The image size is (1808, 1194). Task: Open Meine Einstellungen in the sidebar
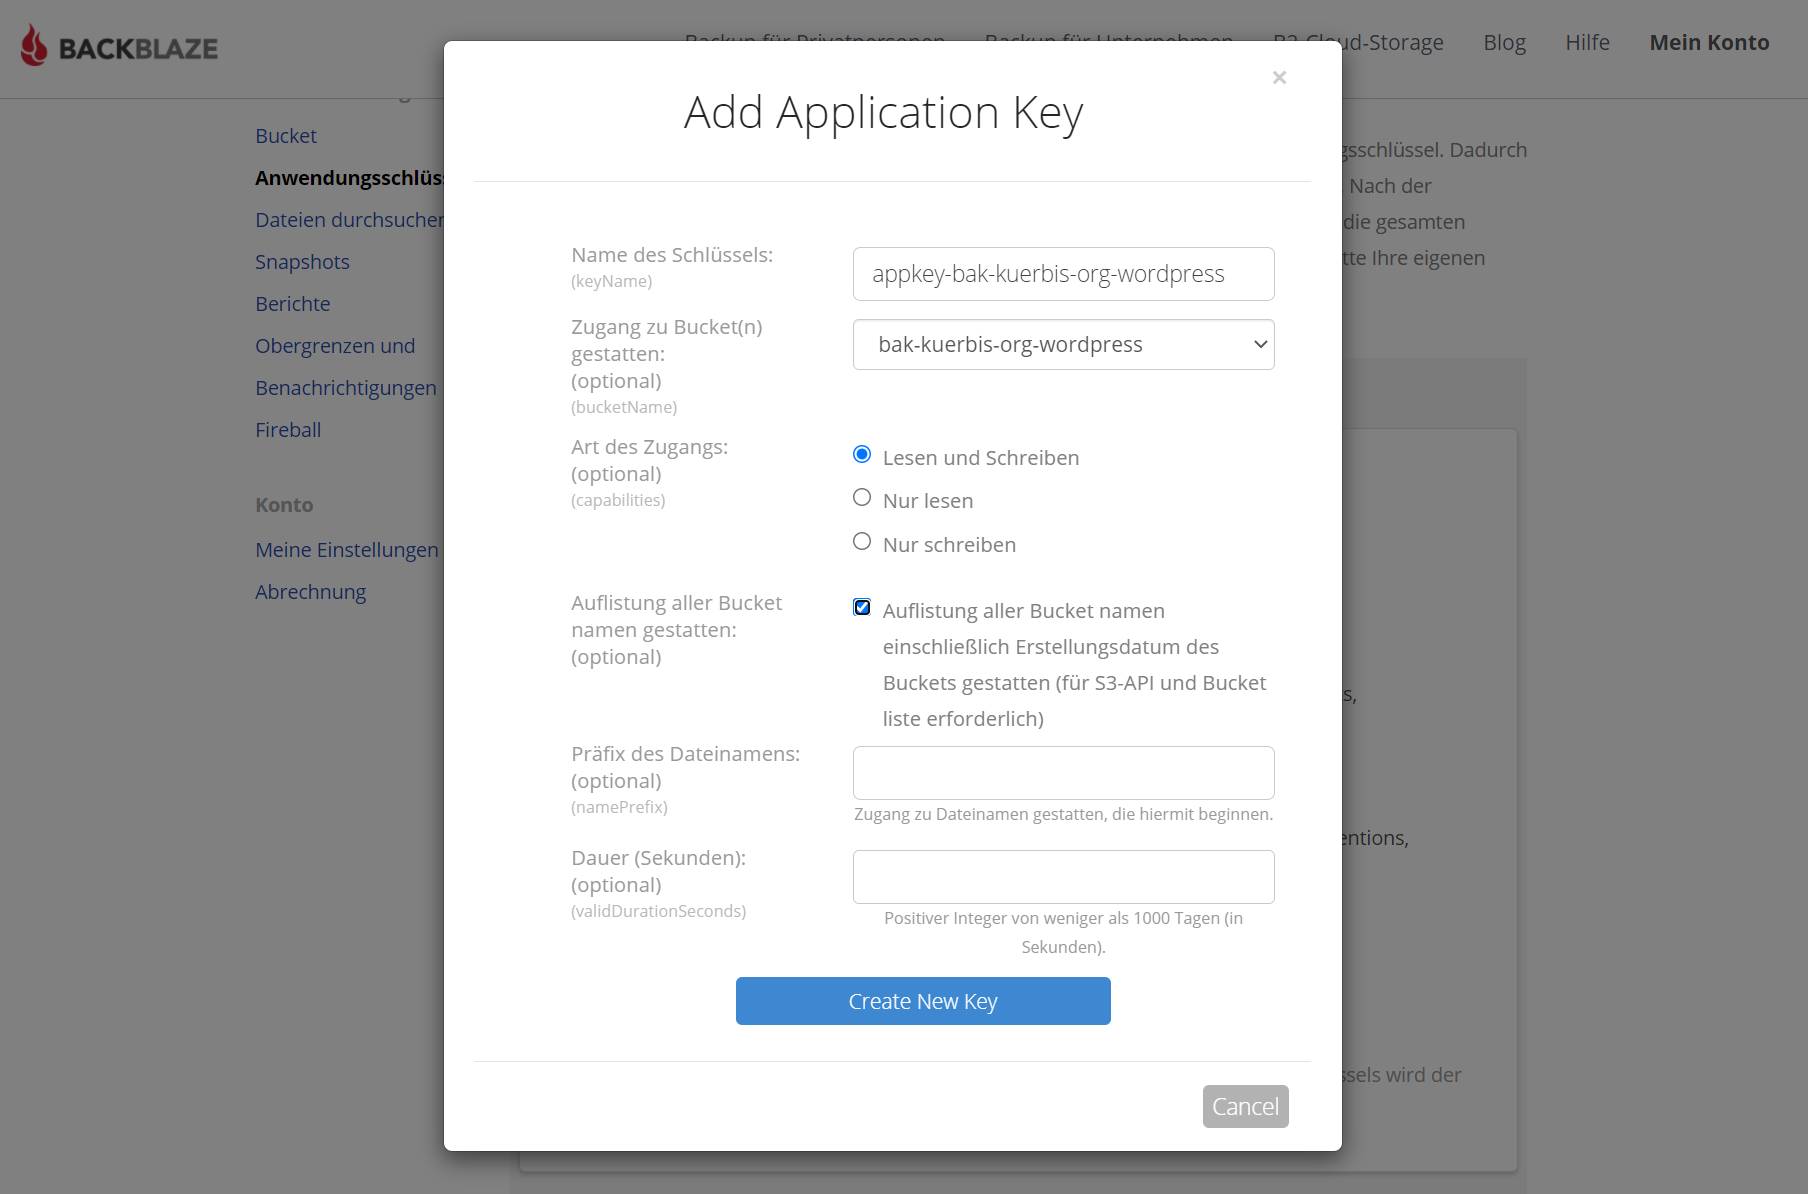pos(347,550)
